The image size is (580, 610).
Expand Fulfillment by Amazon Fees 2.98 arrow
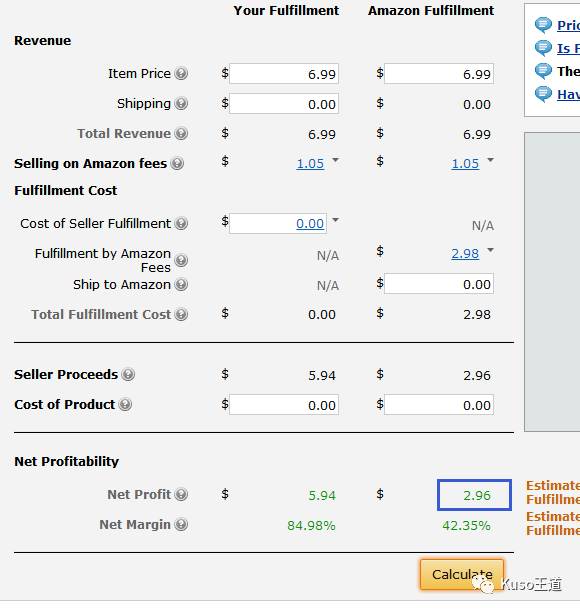coord(491,250)
